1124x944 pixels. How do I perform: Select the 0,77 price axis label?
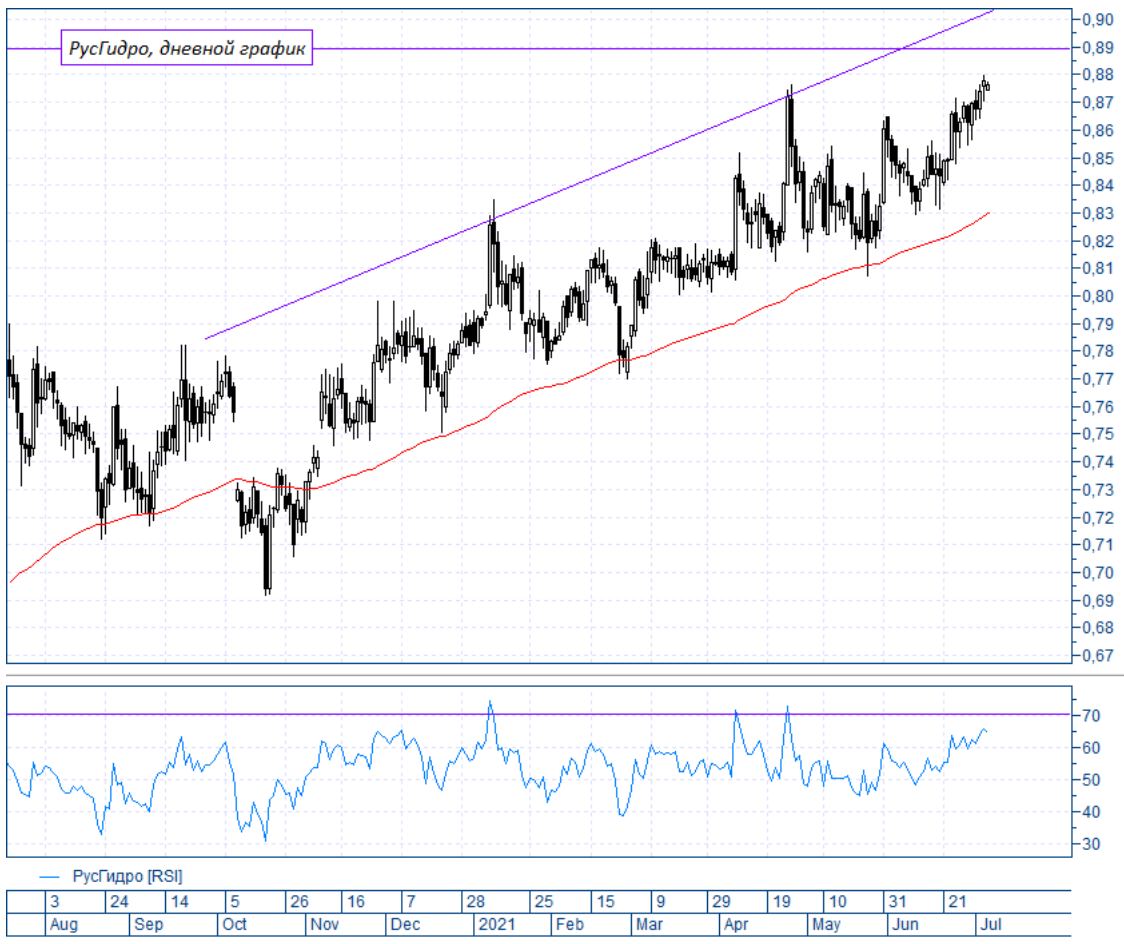[x=1097, y=379]
